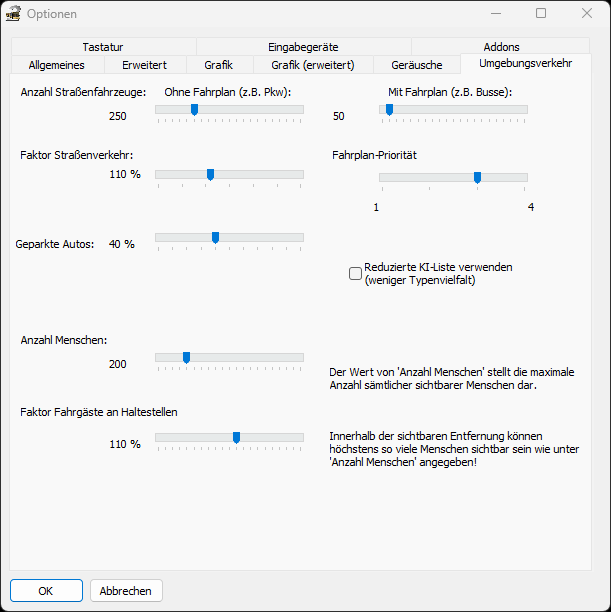Open the Grafik (erweitert) tab
This screenshot has width=611, height=612.
coord(312,65)
